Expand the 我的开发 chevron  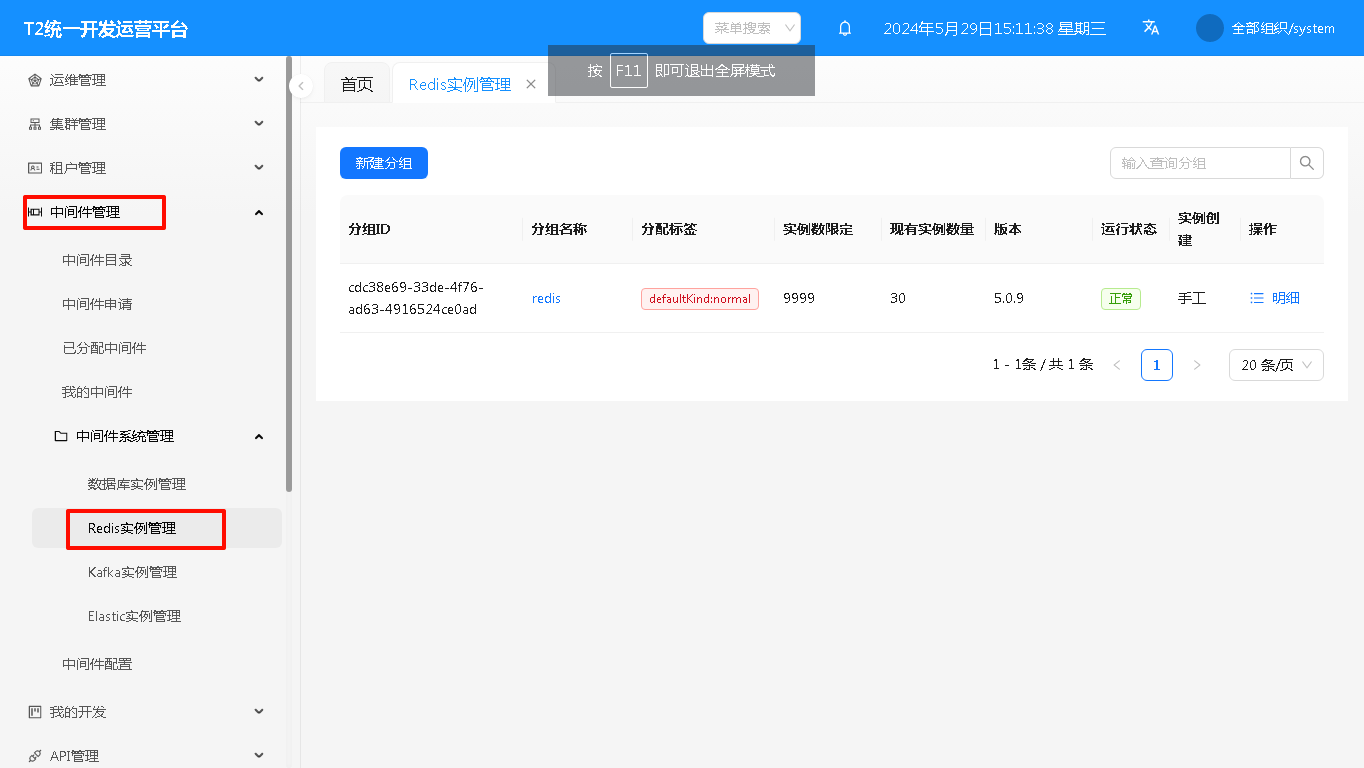pyautogui.click(x=259, y=712)
